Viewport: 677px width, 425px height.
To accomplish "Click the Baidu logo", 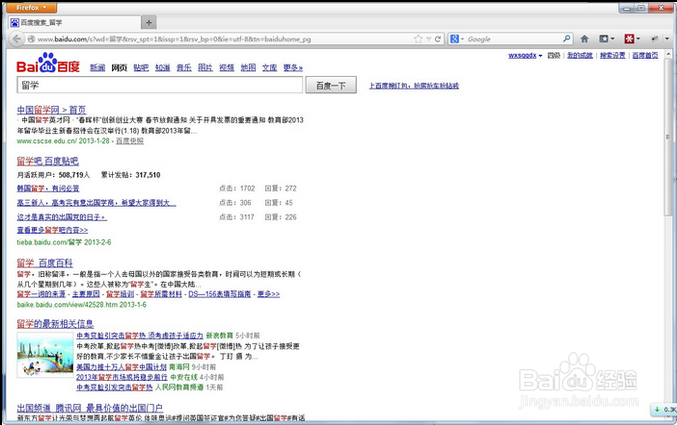I will (x=48, y=63).
